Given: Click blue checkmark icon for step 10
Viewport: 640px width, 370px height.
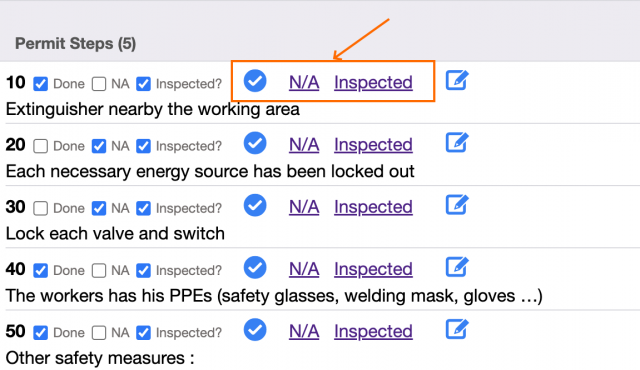Looking at the screenshot, I should point(255,81).
